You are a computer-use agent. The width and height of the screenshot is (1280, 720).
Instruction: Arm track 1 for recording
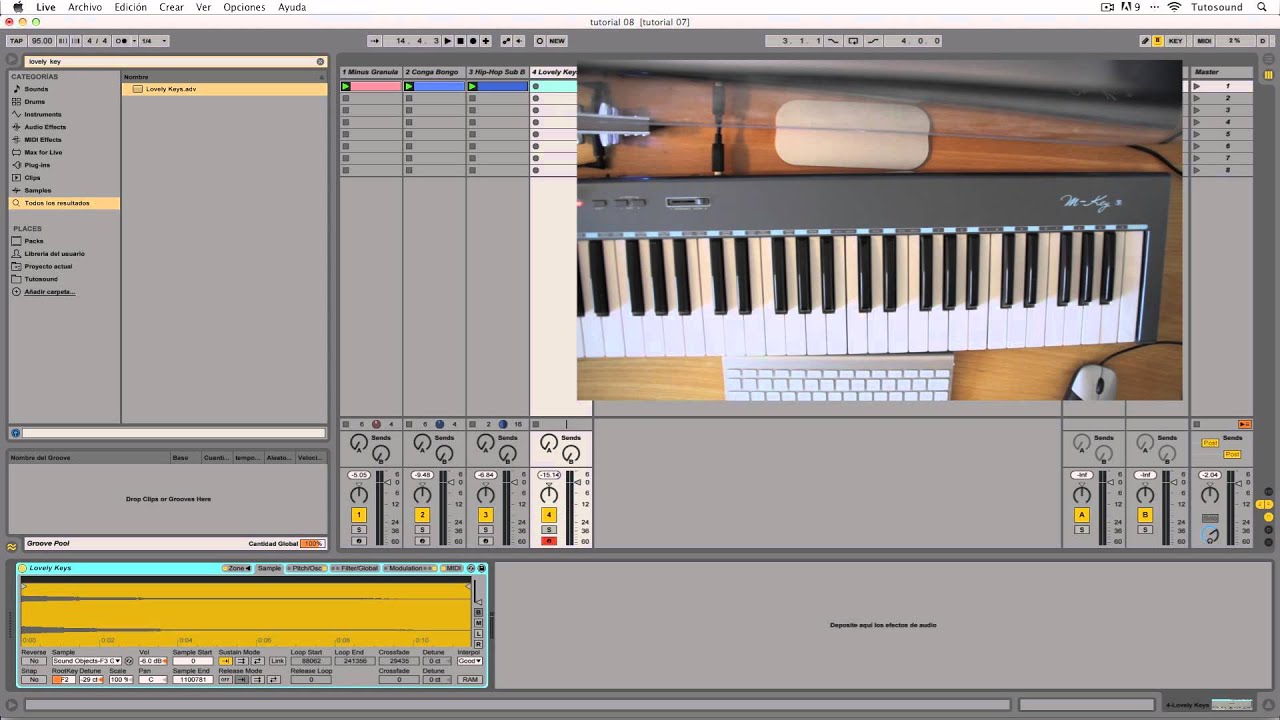[x=359, y=541]
